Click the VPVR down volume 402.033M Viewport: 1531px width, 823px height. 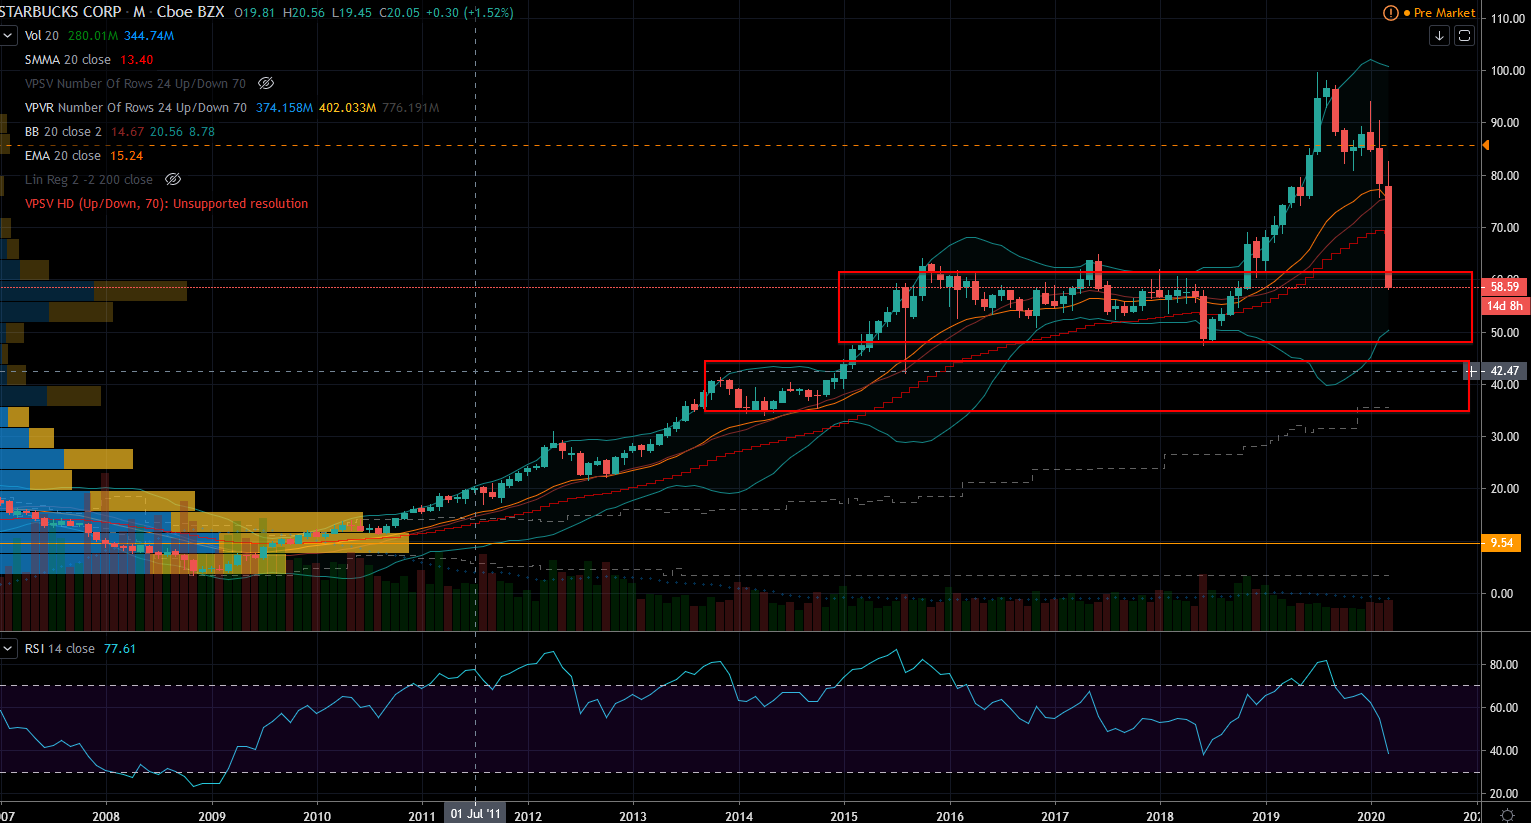[348, 108]
